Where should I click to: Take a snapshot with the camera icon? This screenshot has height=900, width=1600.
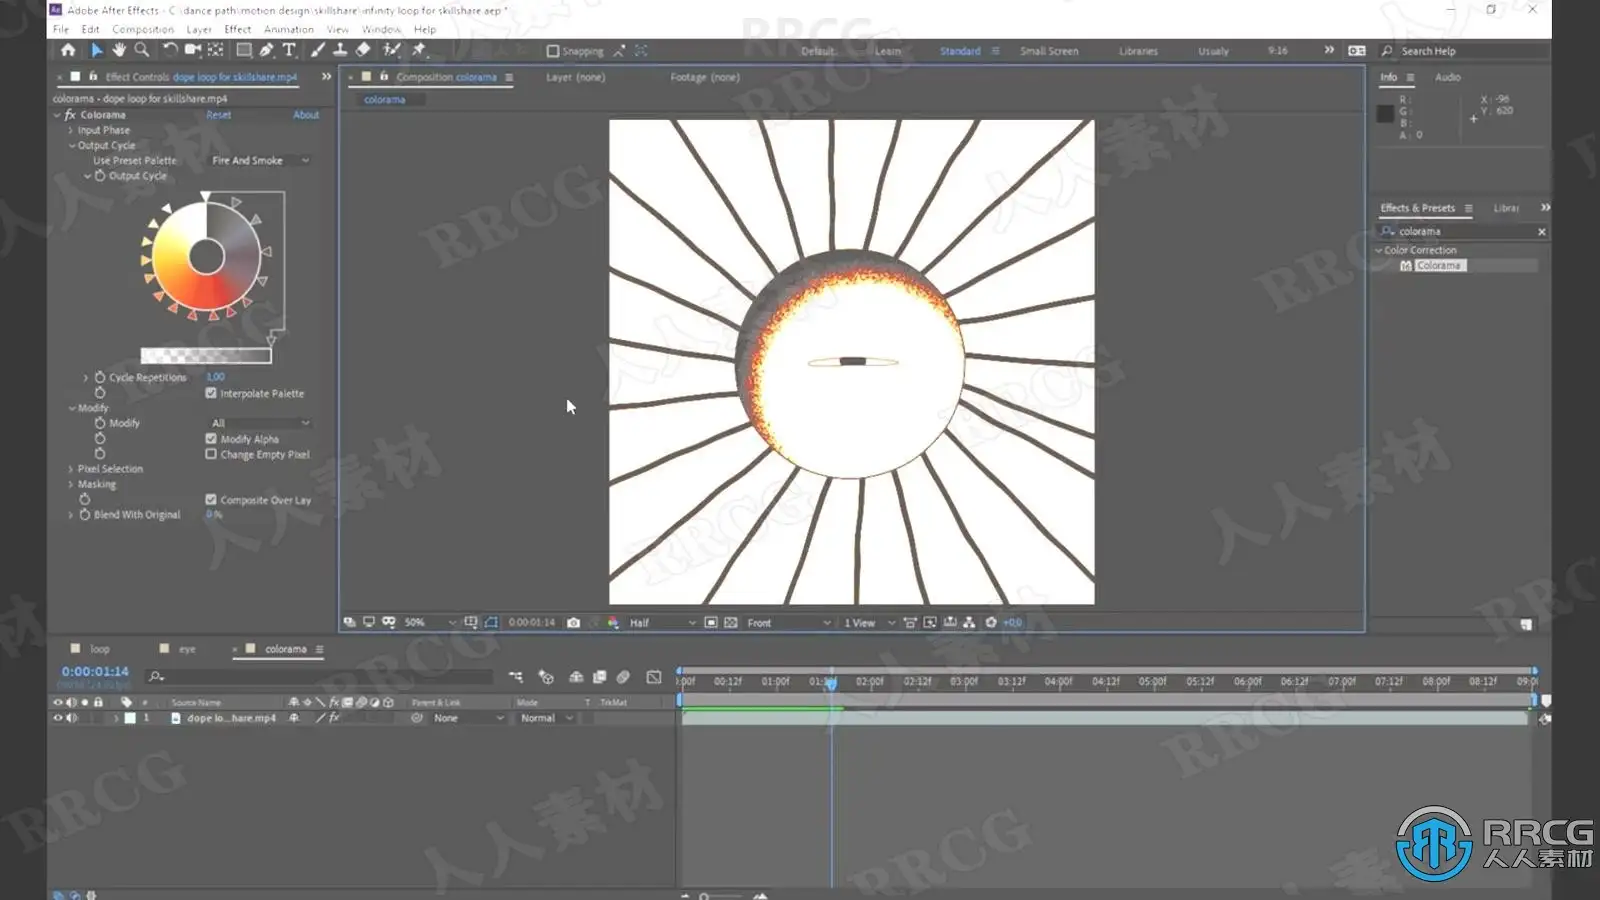click(573, 623)
